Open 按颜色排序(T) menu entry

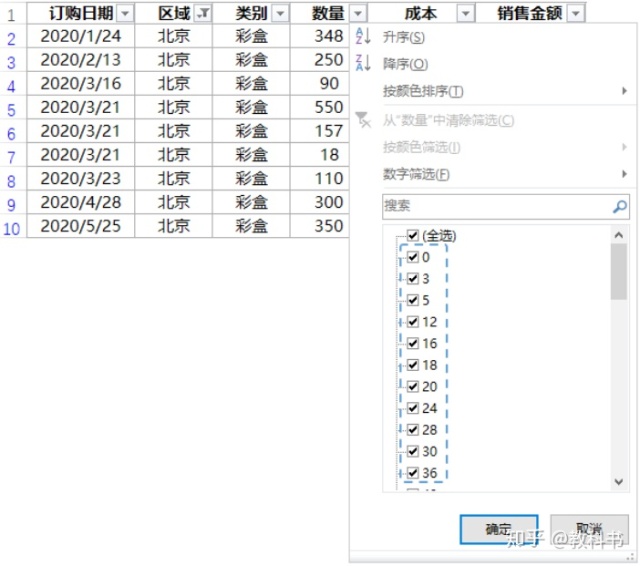(x=423, y=91)
